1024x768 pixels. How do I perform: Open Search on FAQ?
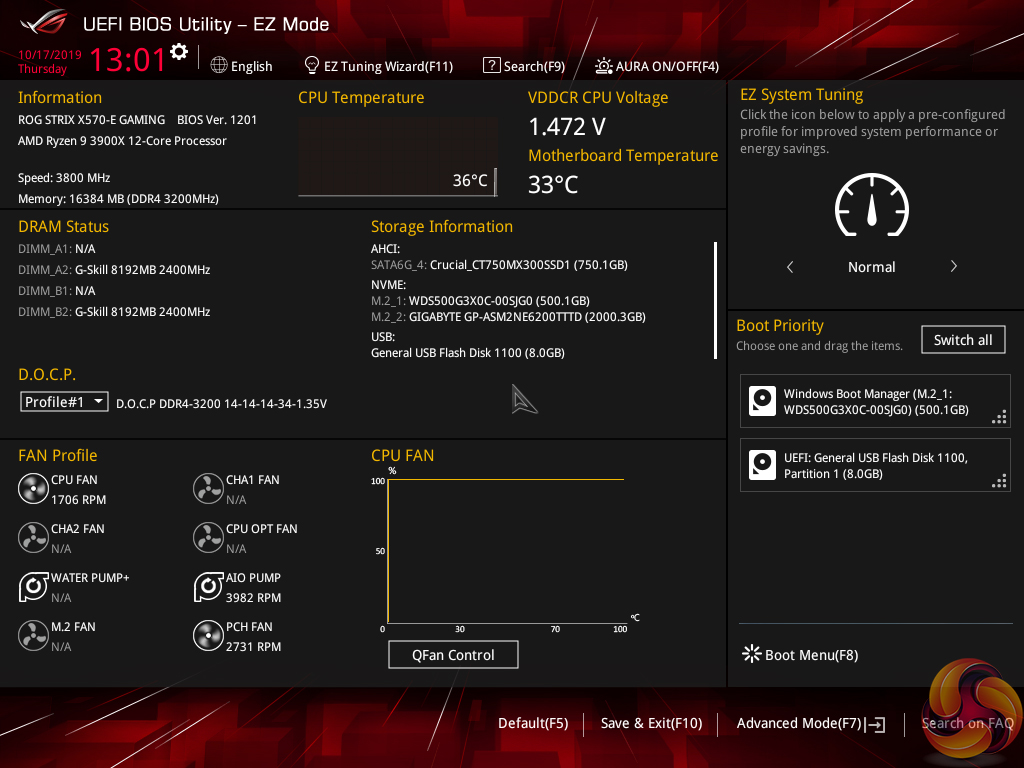pyautogui.click(x=967, y=723)
